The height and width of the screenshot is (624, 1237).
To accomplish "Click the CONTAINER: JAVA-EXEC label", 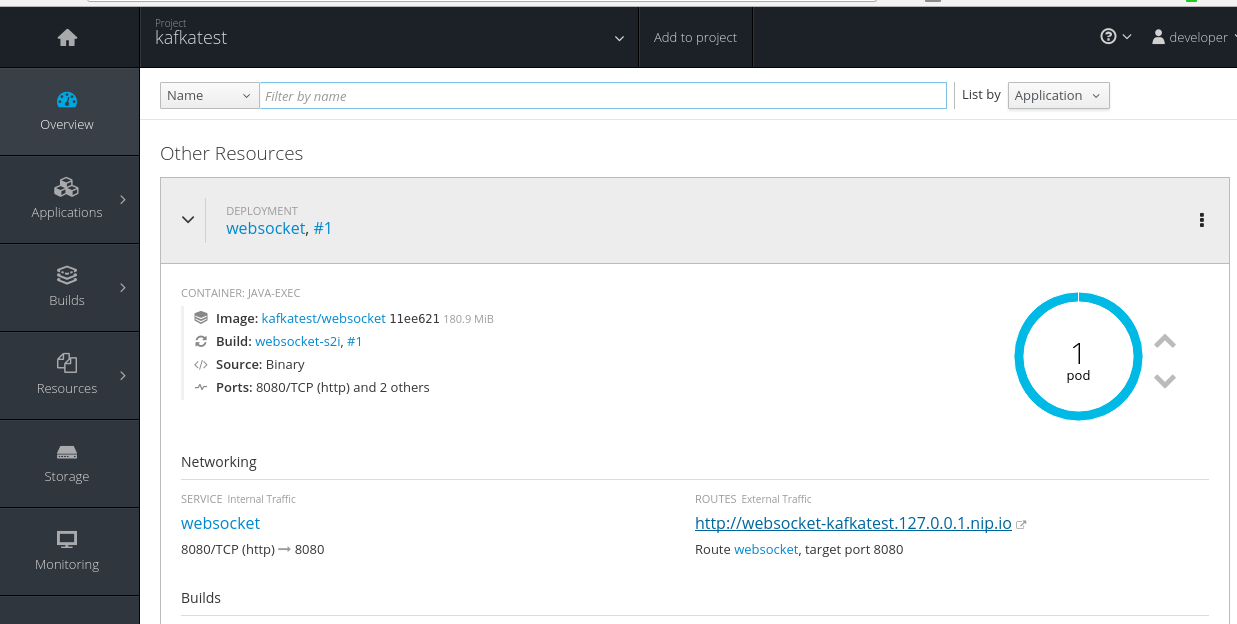I will pyautogui.click(x=241, y=294).
